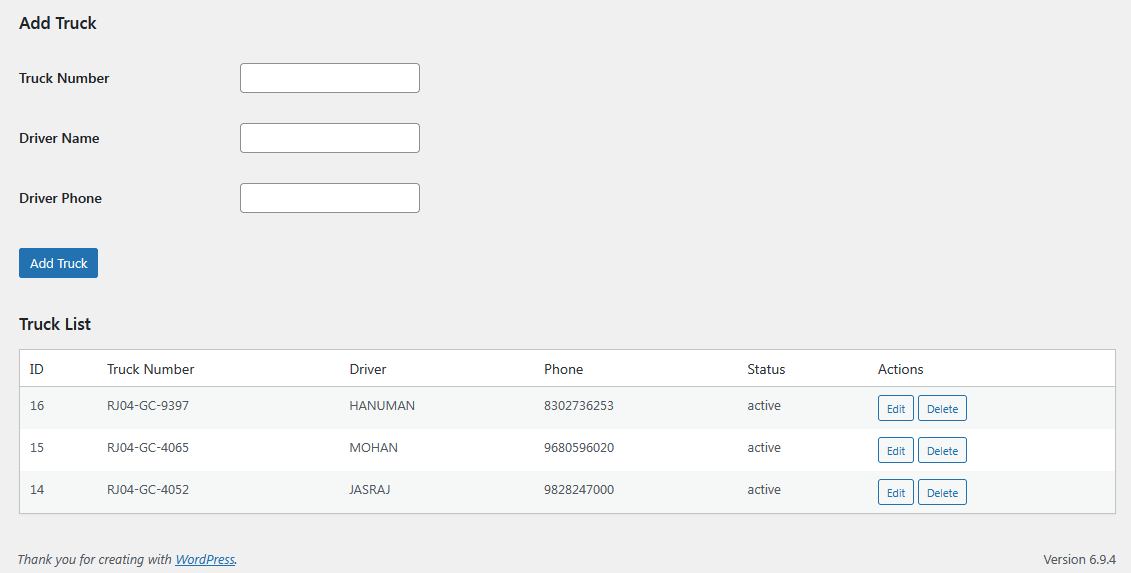This screenshot has width=1131, height=573.
Task: Focus the Driver Name text box
Action: (329, 138)
